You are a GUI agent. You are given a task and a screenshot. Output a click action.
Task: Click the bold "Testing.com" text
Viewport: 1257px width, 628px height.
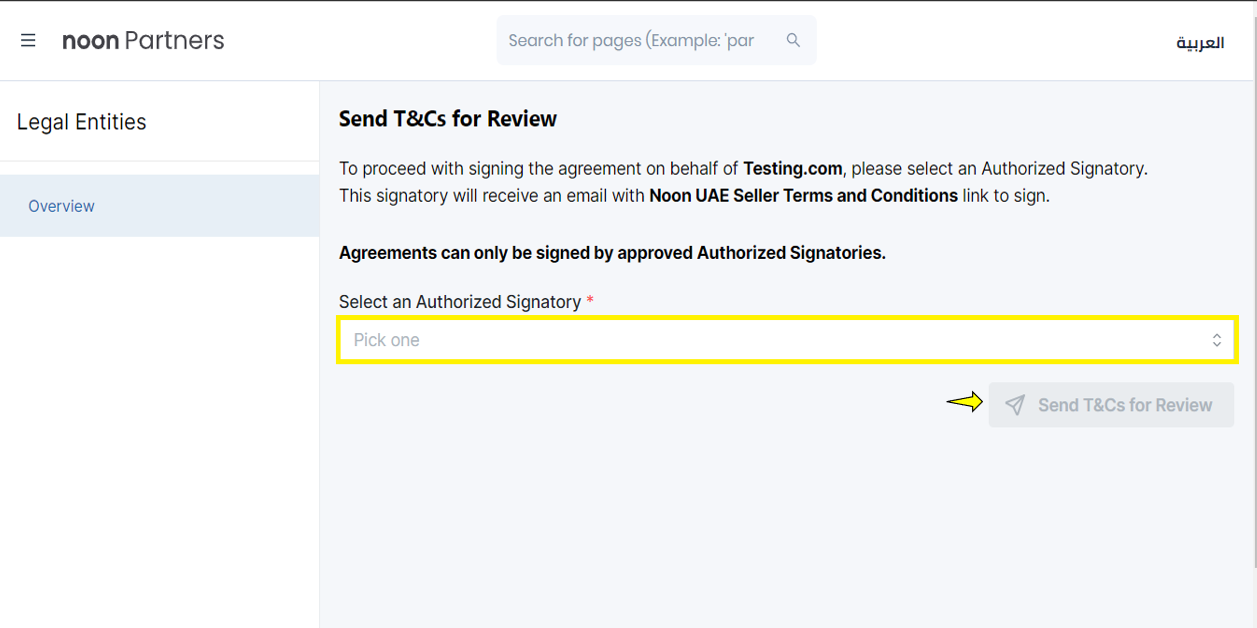pyautogui.click(x=792, y=168)
